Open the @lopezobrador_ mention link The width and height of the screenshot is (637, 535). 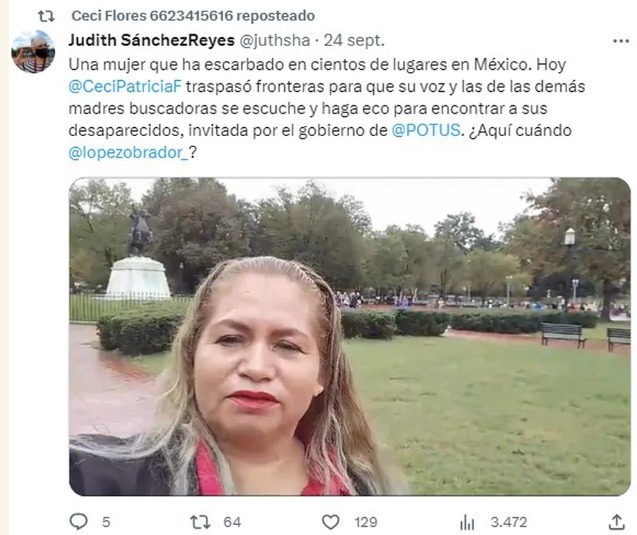(128, 153)
